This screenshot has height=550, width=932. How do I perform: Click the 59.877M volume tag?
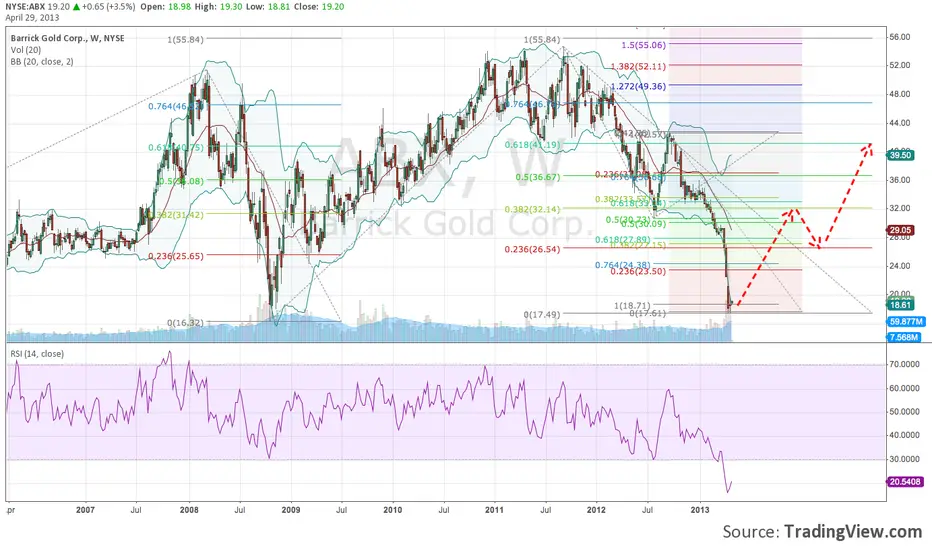(906, 322)
